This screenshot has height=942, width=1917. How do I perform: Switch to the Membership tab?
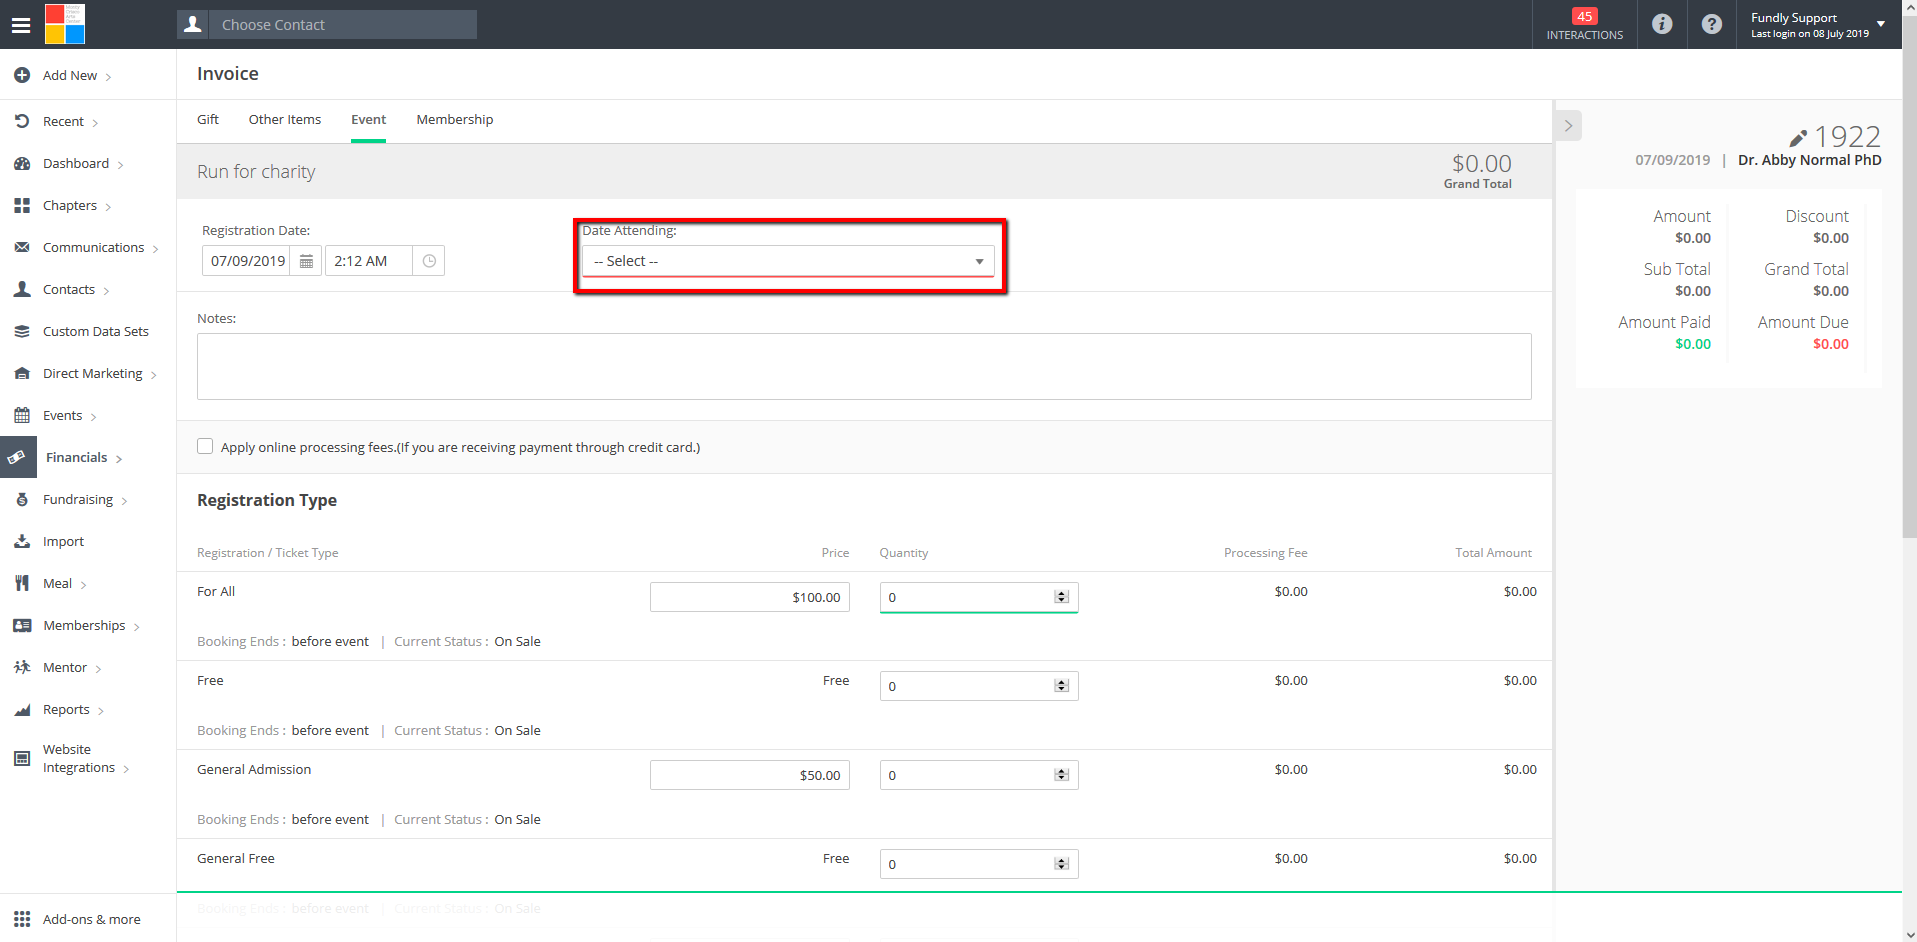click(455, 119)
